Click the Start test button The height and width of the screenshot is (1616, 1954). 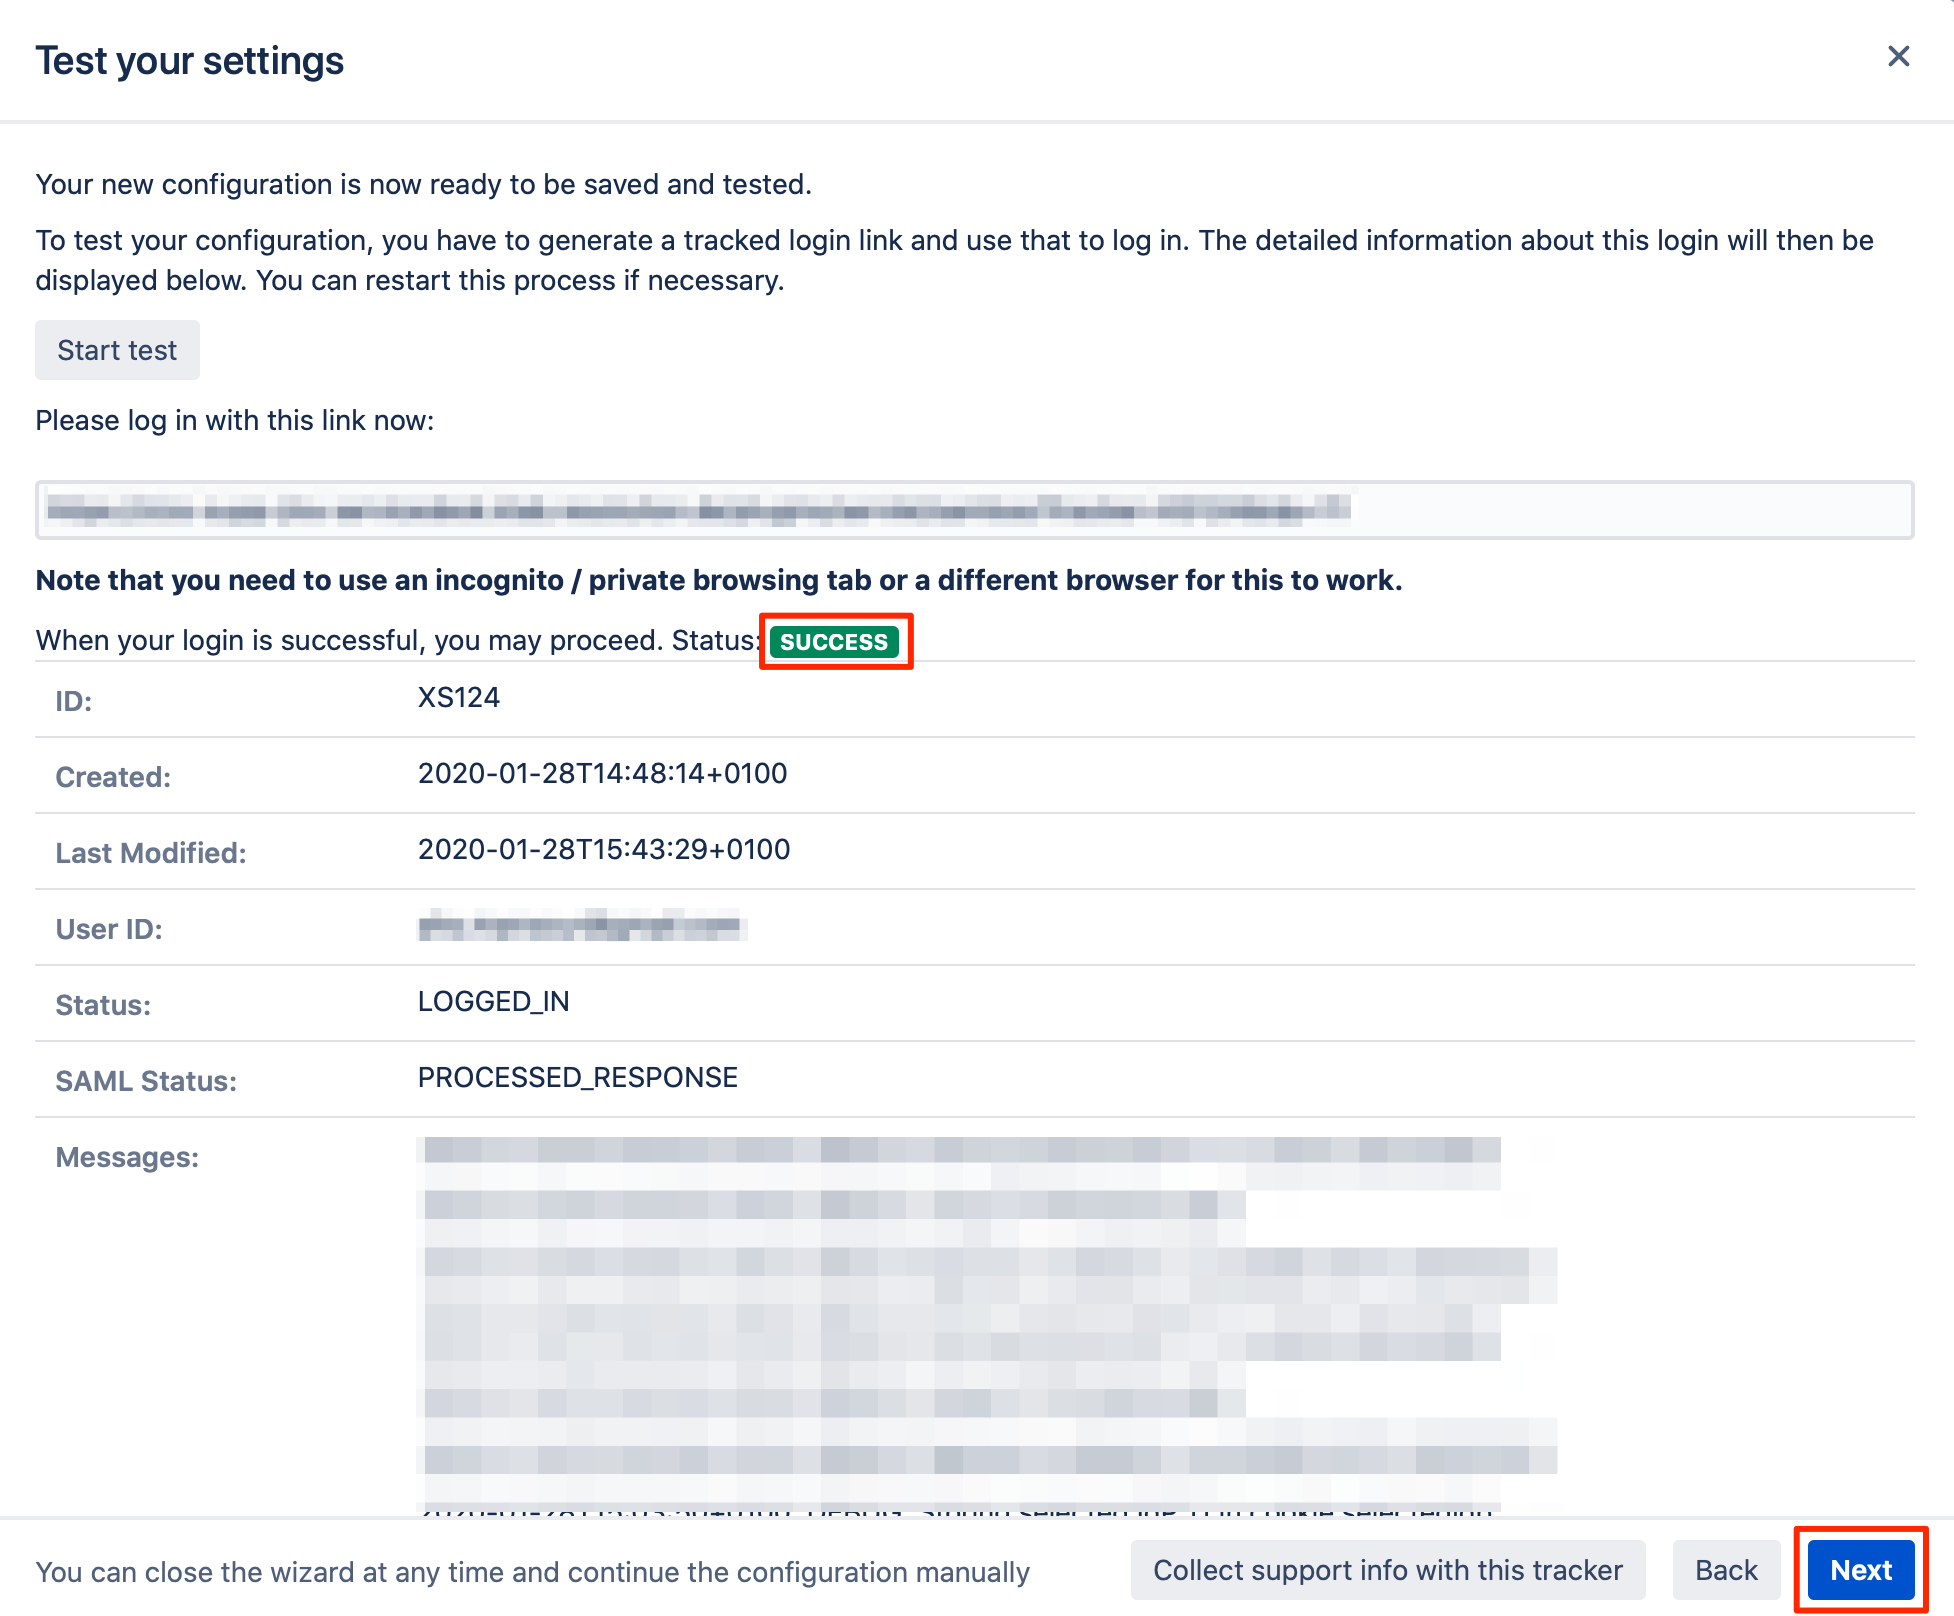coord(117,350)
